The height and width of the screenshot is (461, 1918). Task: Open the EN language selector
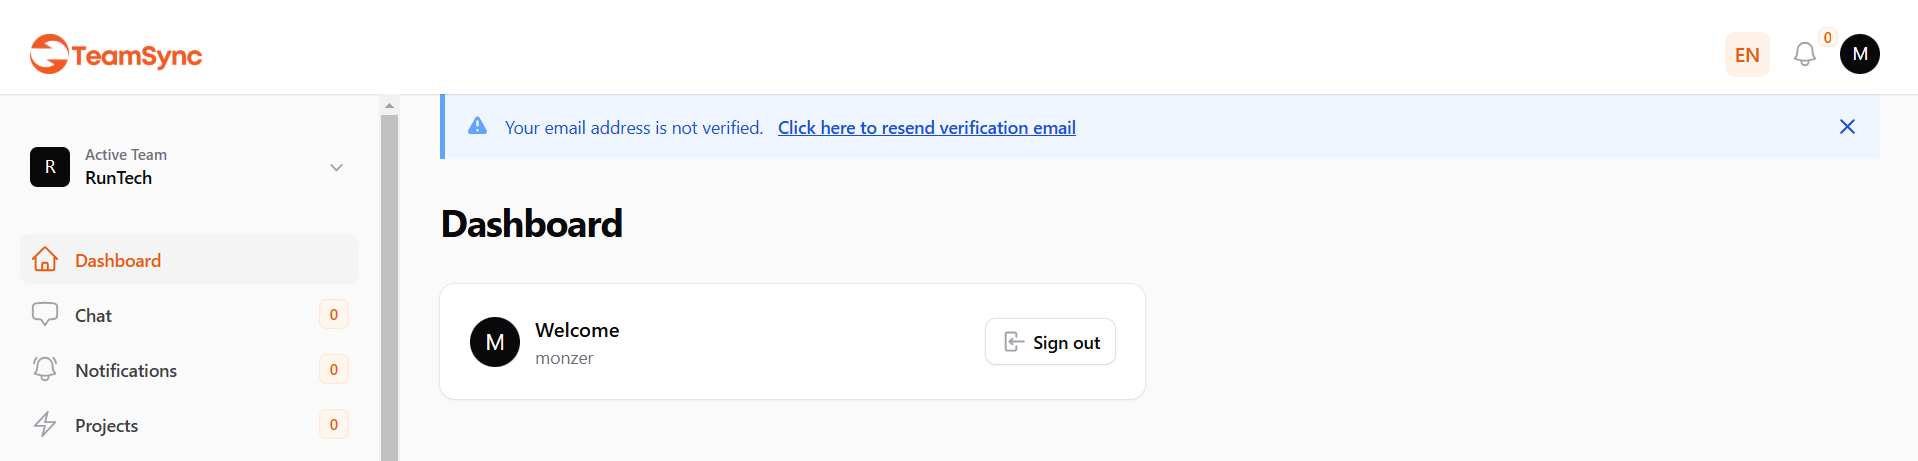(1746, 55)
